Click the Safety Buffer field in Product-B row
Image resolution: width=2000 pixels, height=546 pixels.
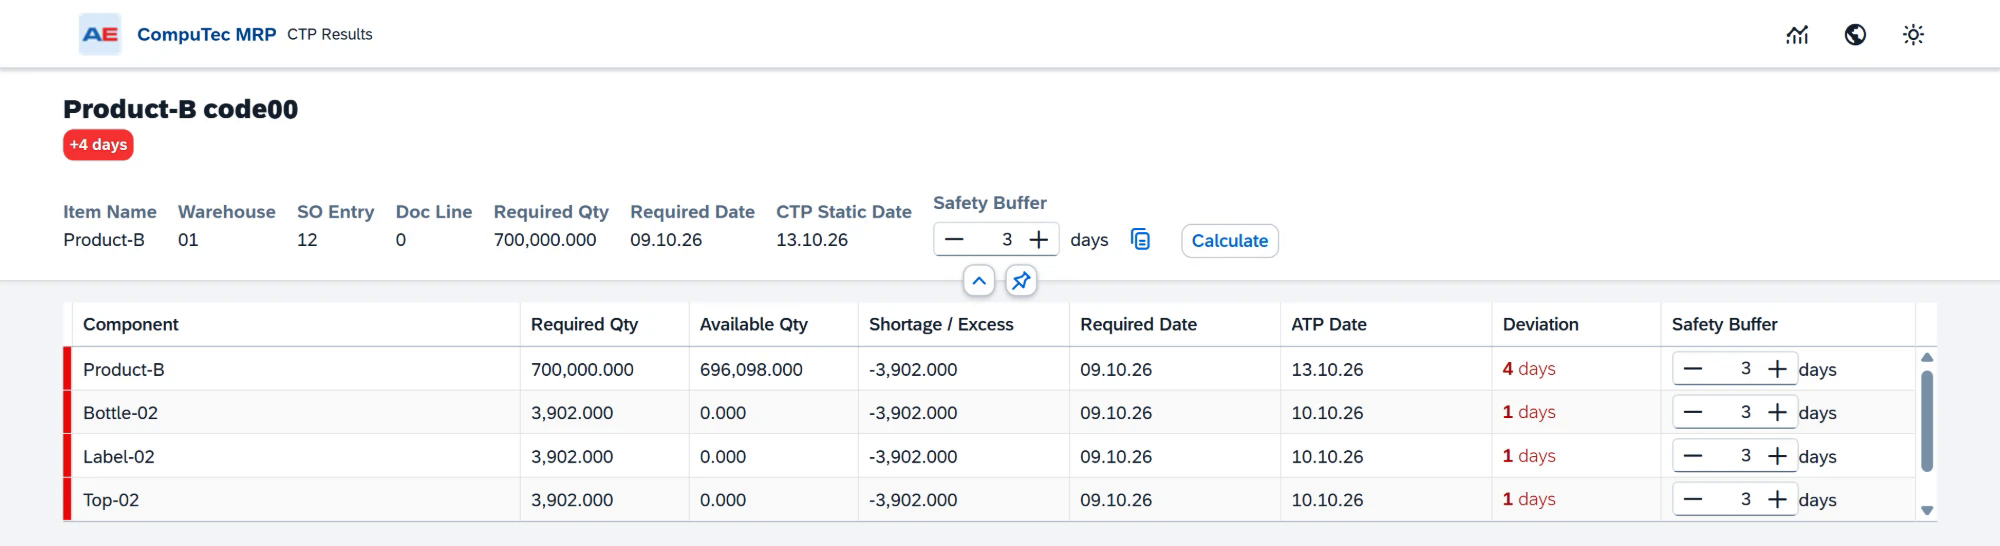[x=1735, y=369]
